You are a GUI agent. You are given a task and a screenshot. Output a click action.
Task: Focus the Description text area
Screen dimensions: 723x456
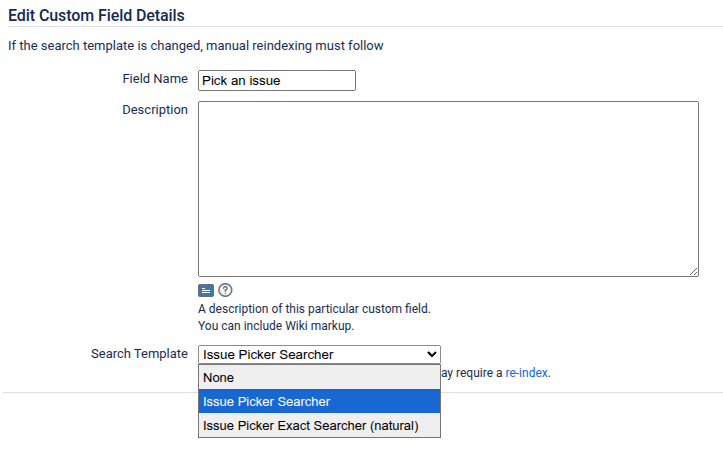tap(448, 188)
